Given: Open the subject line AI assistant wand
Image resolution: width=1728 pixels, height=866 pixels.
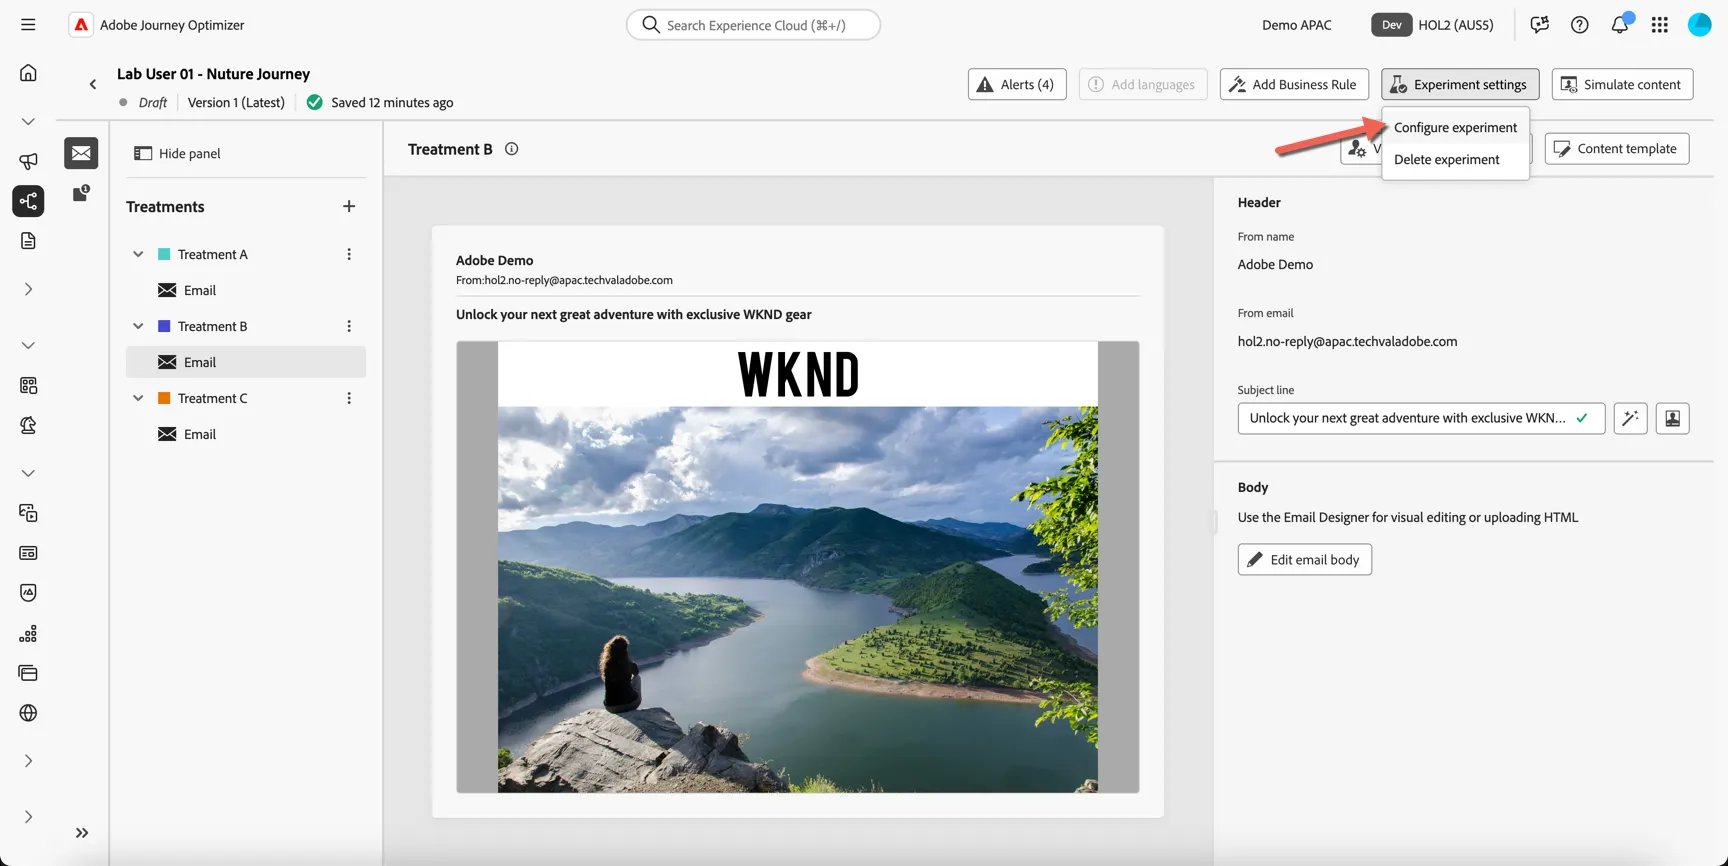Looking at the screenshot, I should tap(1630, 418).
